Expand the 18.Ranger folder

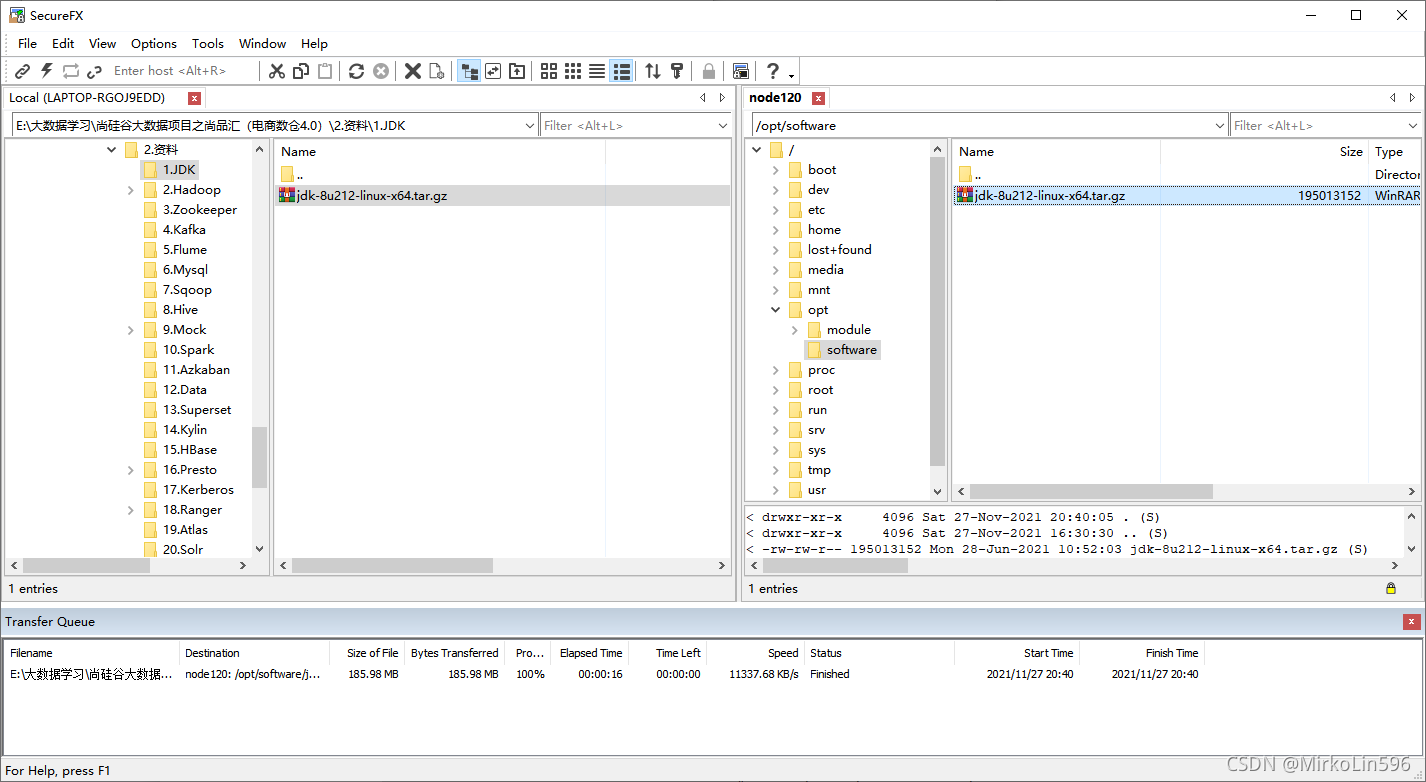131,510
